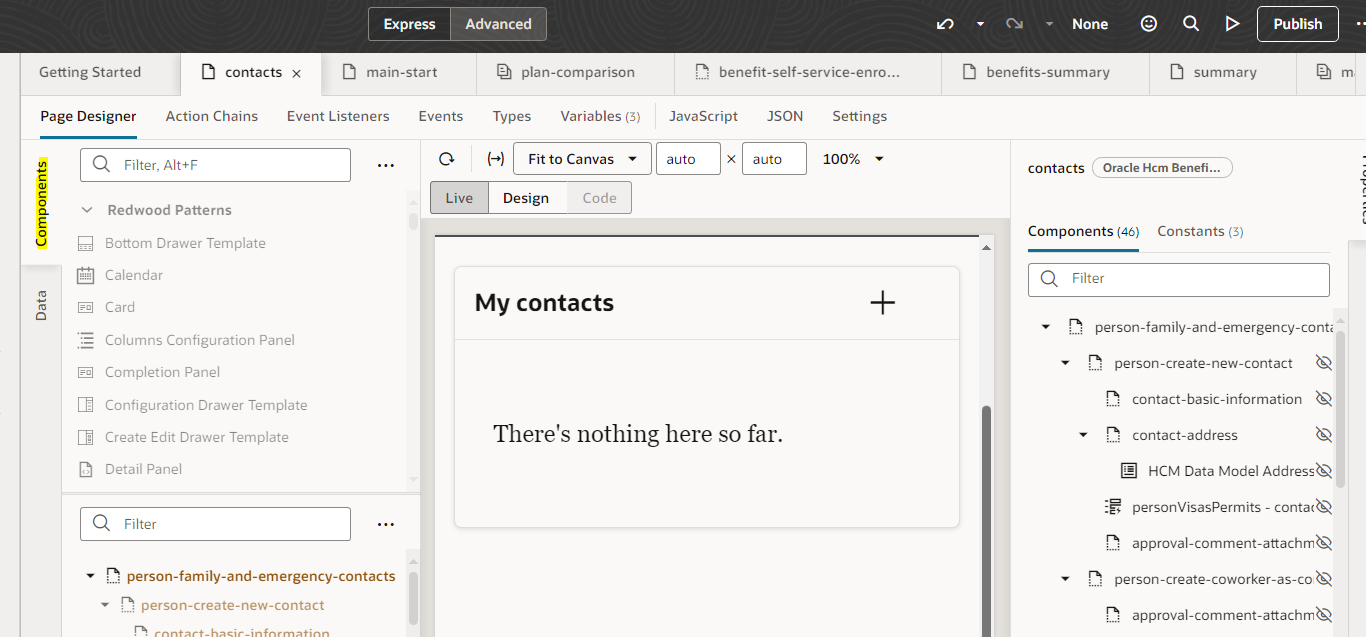
Task: Click the refresh canvas icon
Action: tap(446, 158)
